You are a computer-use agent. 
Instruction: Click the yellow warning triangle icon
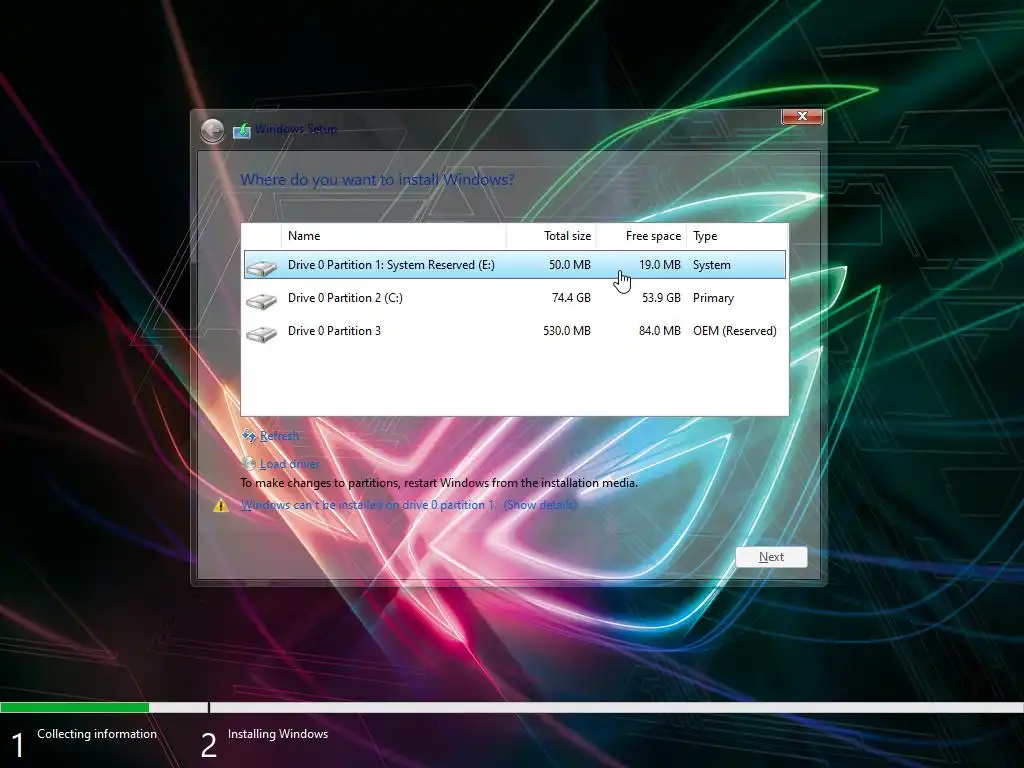(221, 505)
